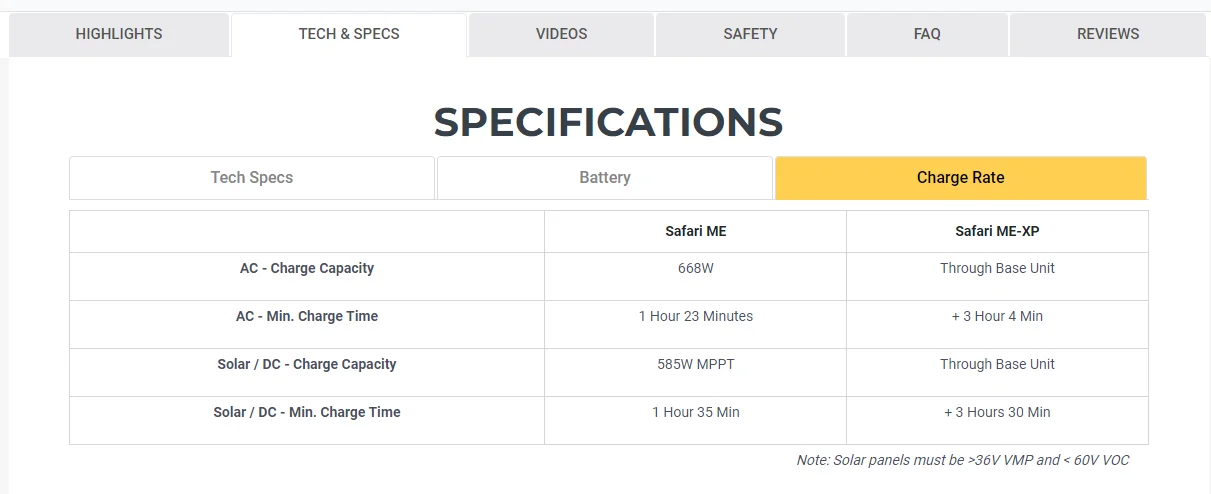This screenshot has height=494, width=1211.
Task: Click the Safari ME-XP column header
Action: click(997, 231)
